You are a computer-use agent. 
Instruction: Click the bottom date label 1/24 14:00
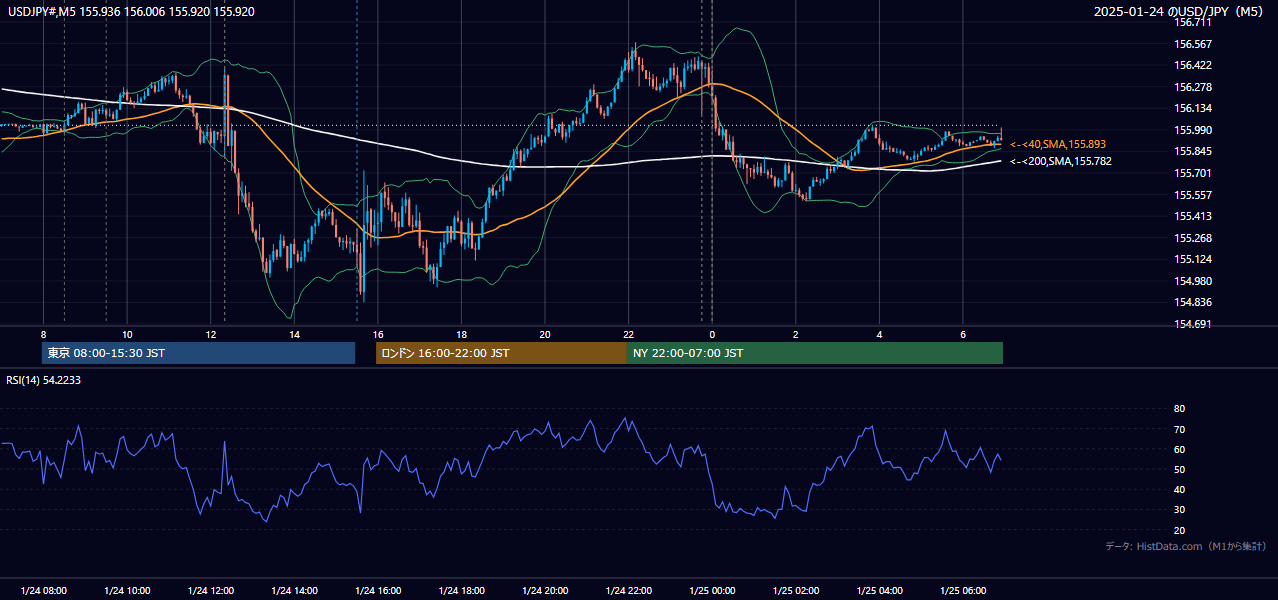click(294, 590)
